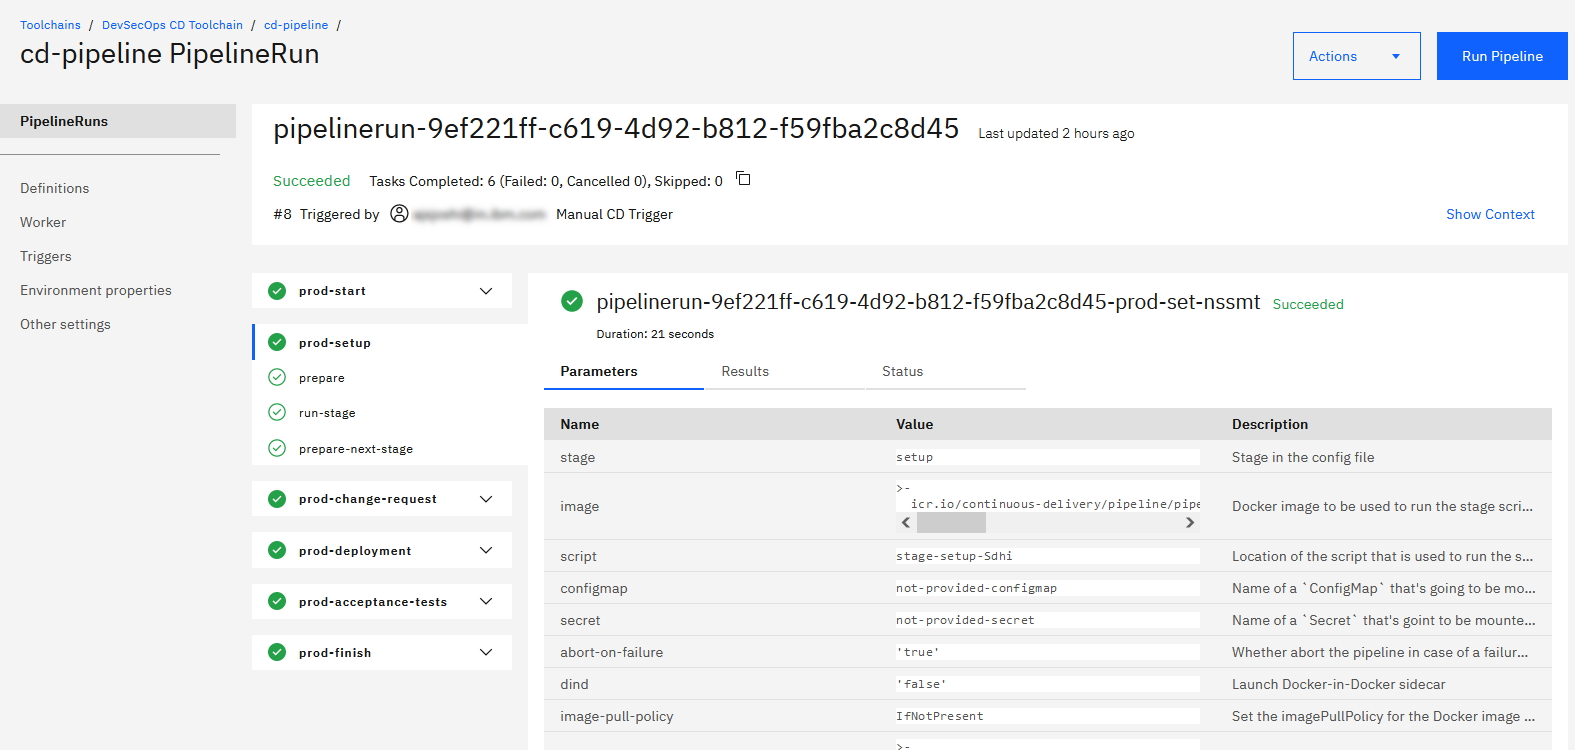Open the Actions dropdown menu

coord(1356,56)
